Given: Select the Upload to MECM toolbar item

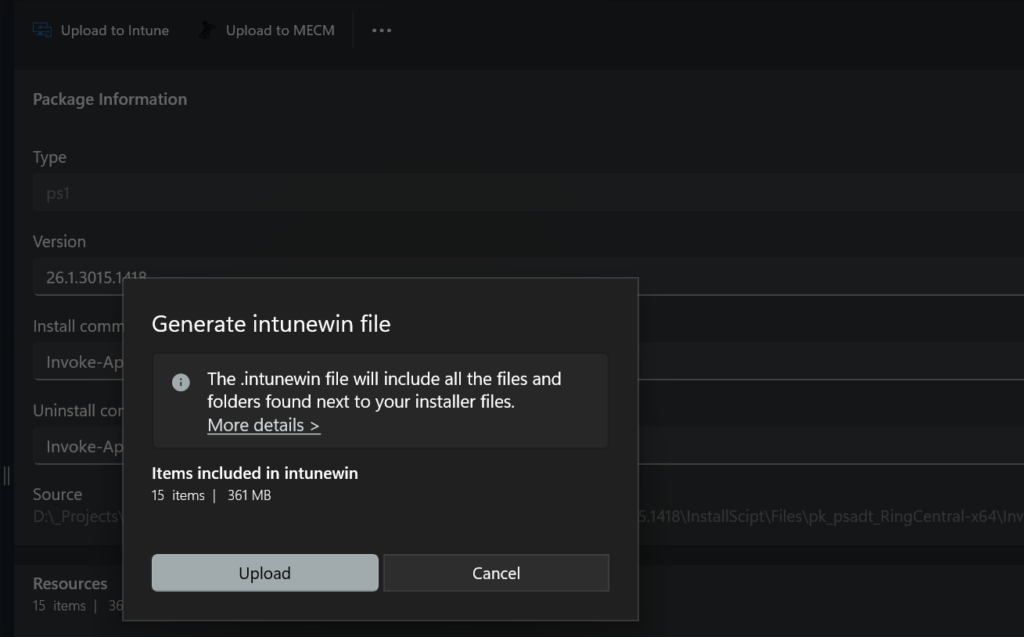Looking at the screenshot, I should [x=265, y=29].
